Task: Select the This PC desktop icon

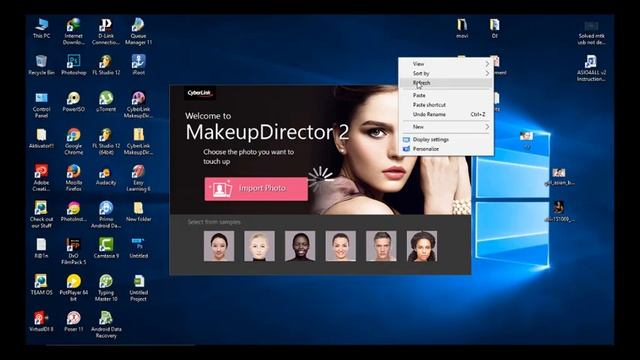Action: (x=41, y=29)
